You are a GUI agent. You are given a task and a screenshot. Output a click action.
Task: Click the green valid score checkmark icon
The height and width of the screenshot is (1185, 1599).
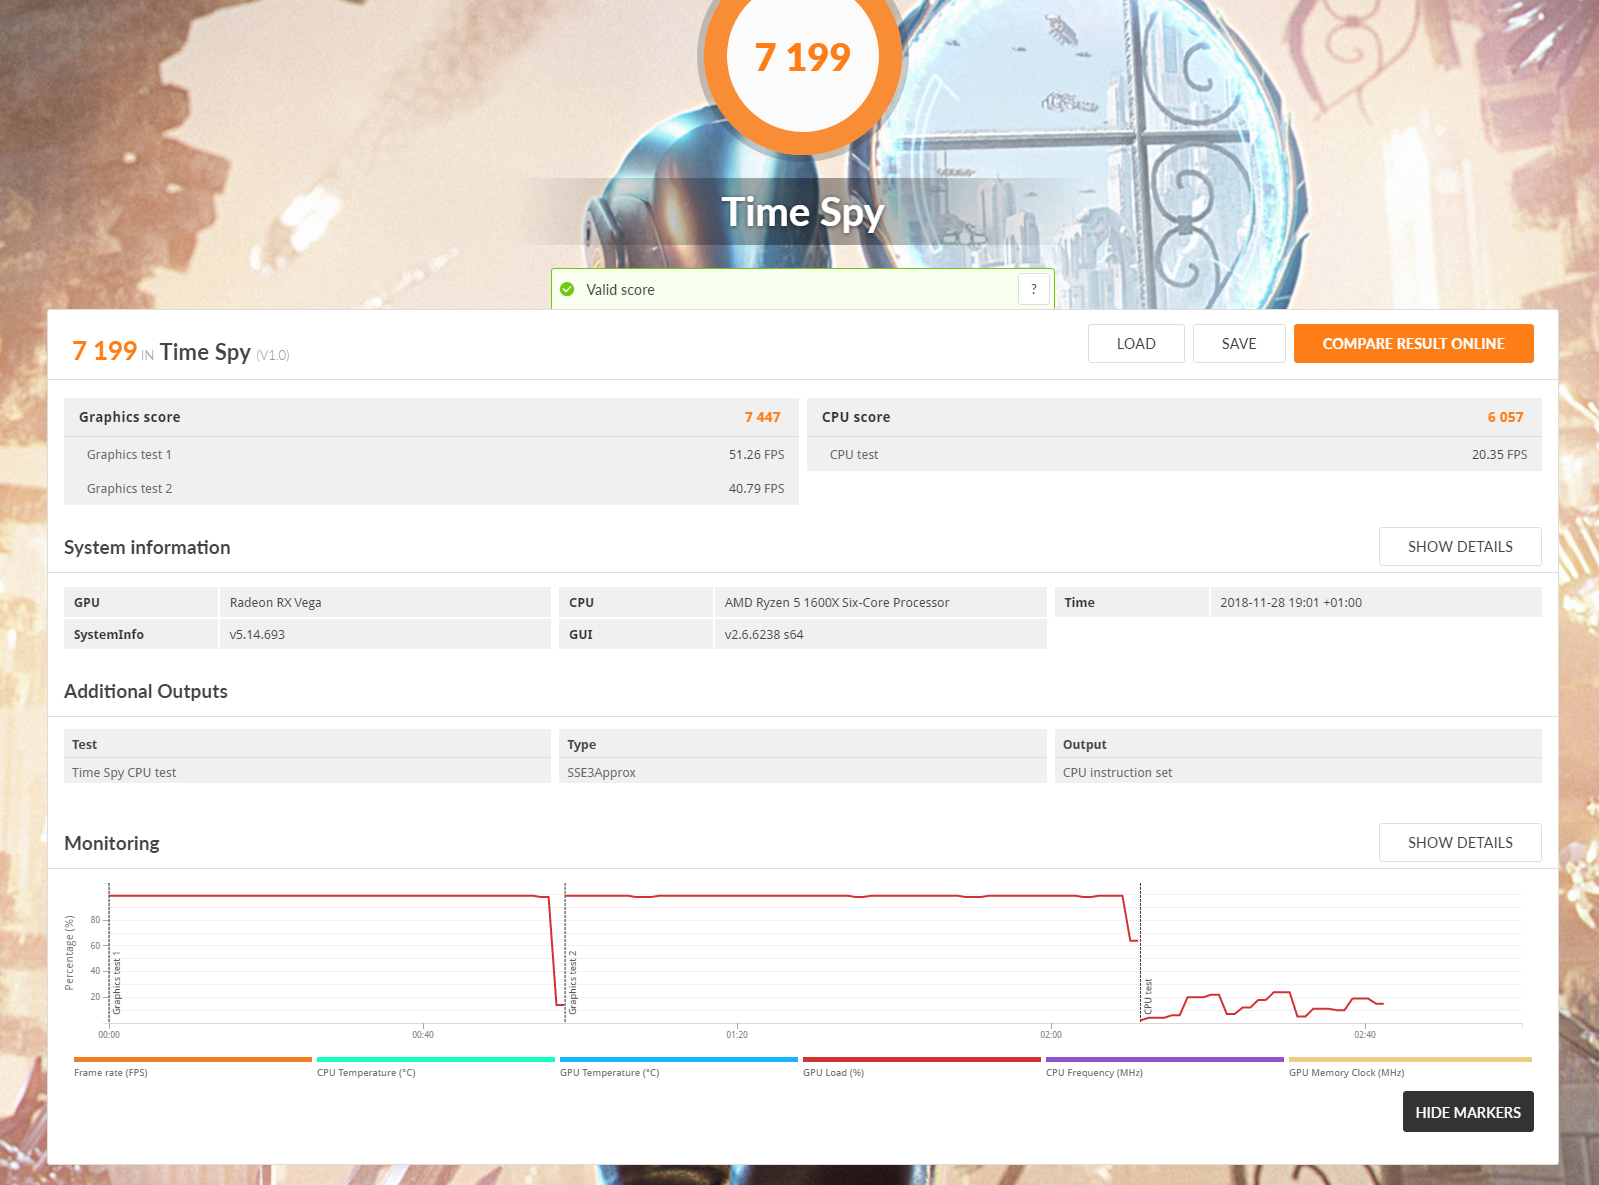coord(567,289)
